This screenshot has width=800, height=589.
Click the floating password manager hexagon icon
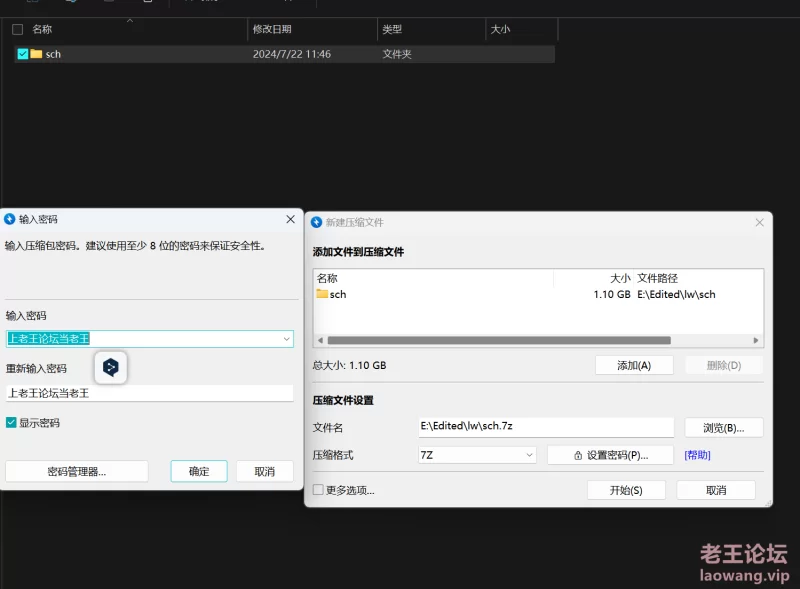[x=111, y=368]
